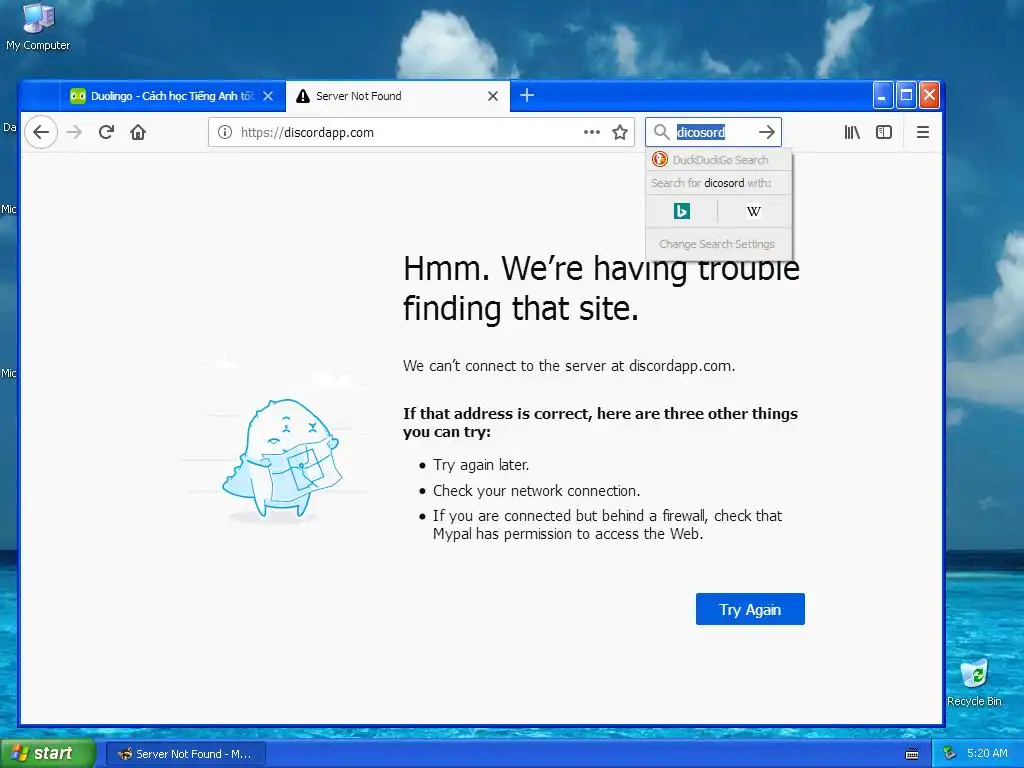The image size is (1024, 768).
Task: Select the My Computer desktop icon
Action: pyautogui.click(x=38, y=27)
